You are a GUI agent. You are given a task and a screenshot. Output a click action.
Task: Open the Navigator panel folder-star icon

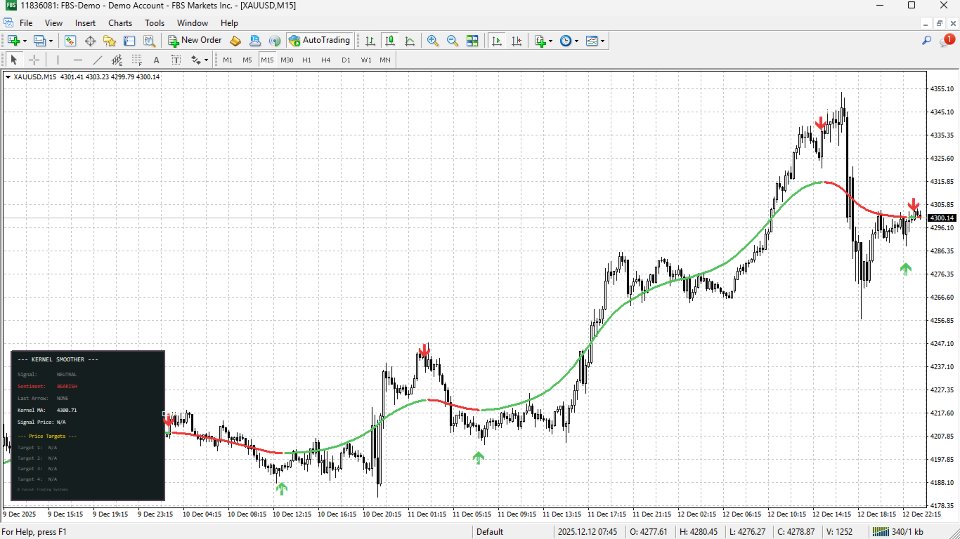(x=110, y=41)
